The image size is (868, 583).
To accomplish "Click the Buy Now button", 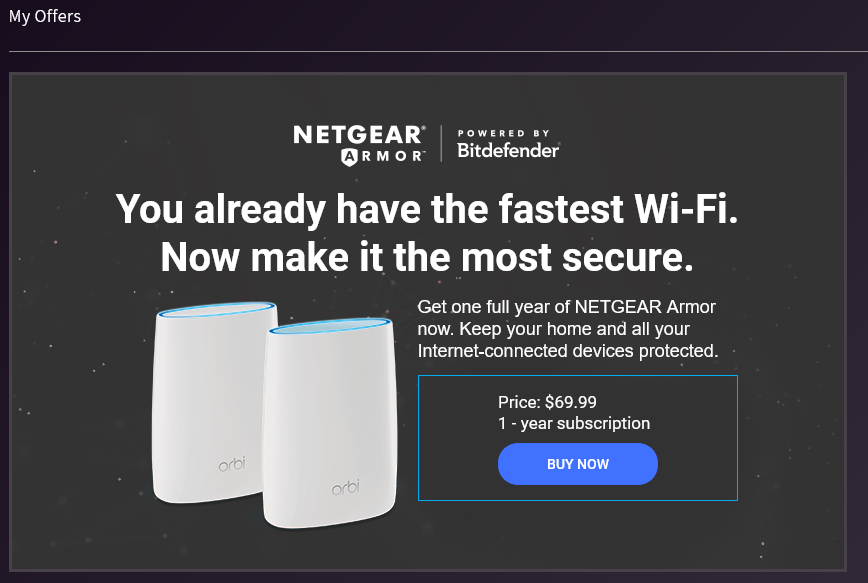I will coord(577,464).
